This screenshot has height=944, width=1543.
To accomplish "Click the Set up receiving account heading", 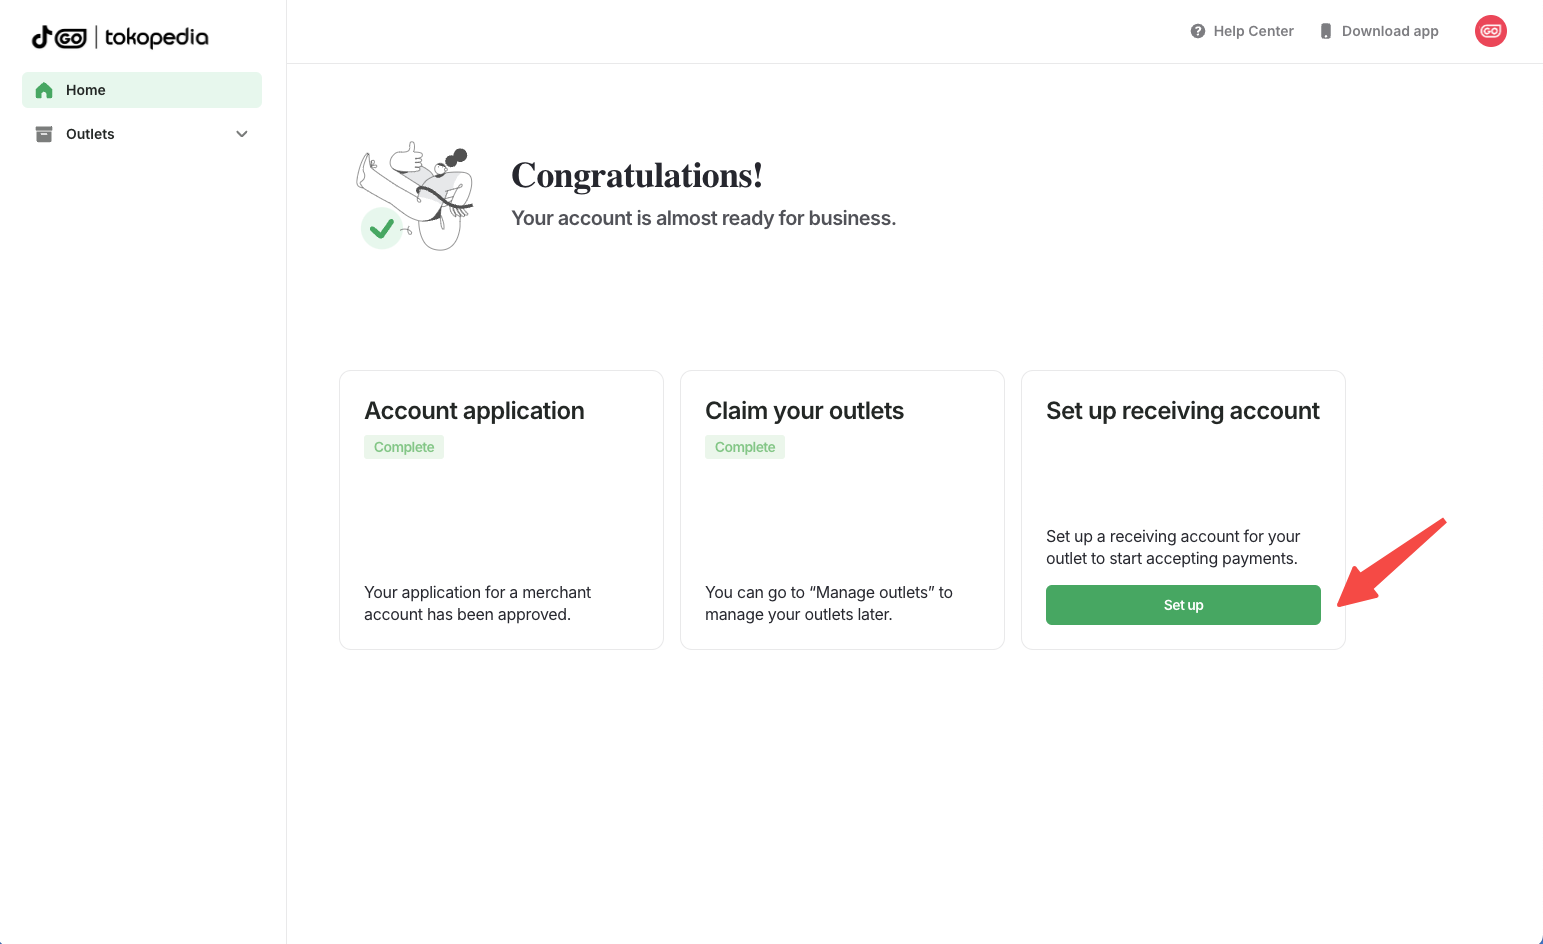I will 1183,411.
